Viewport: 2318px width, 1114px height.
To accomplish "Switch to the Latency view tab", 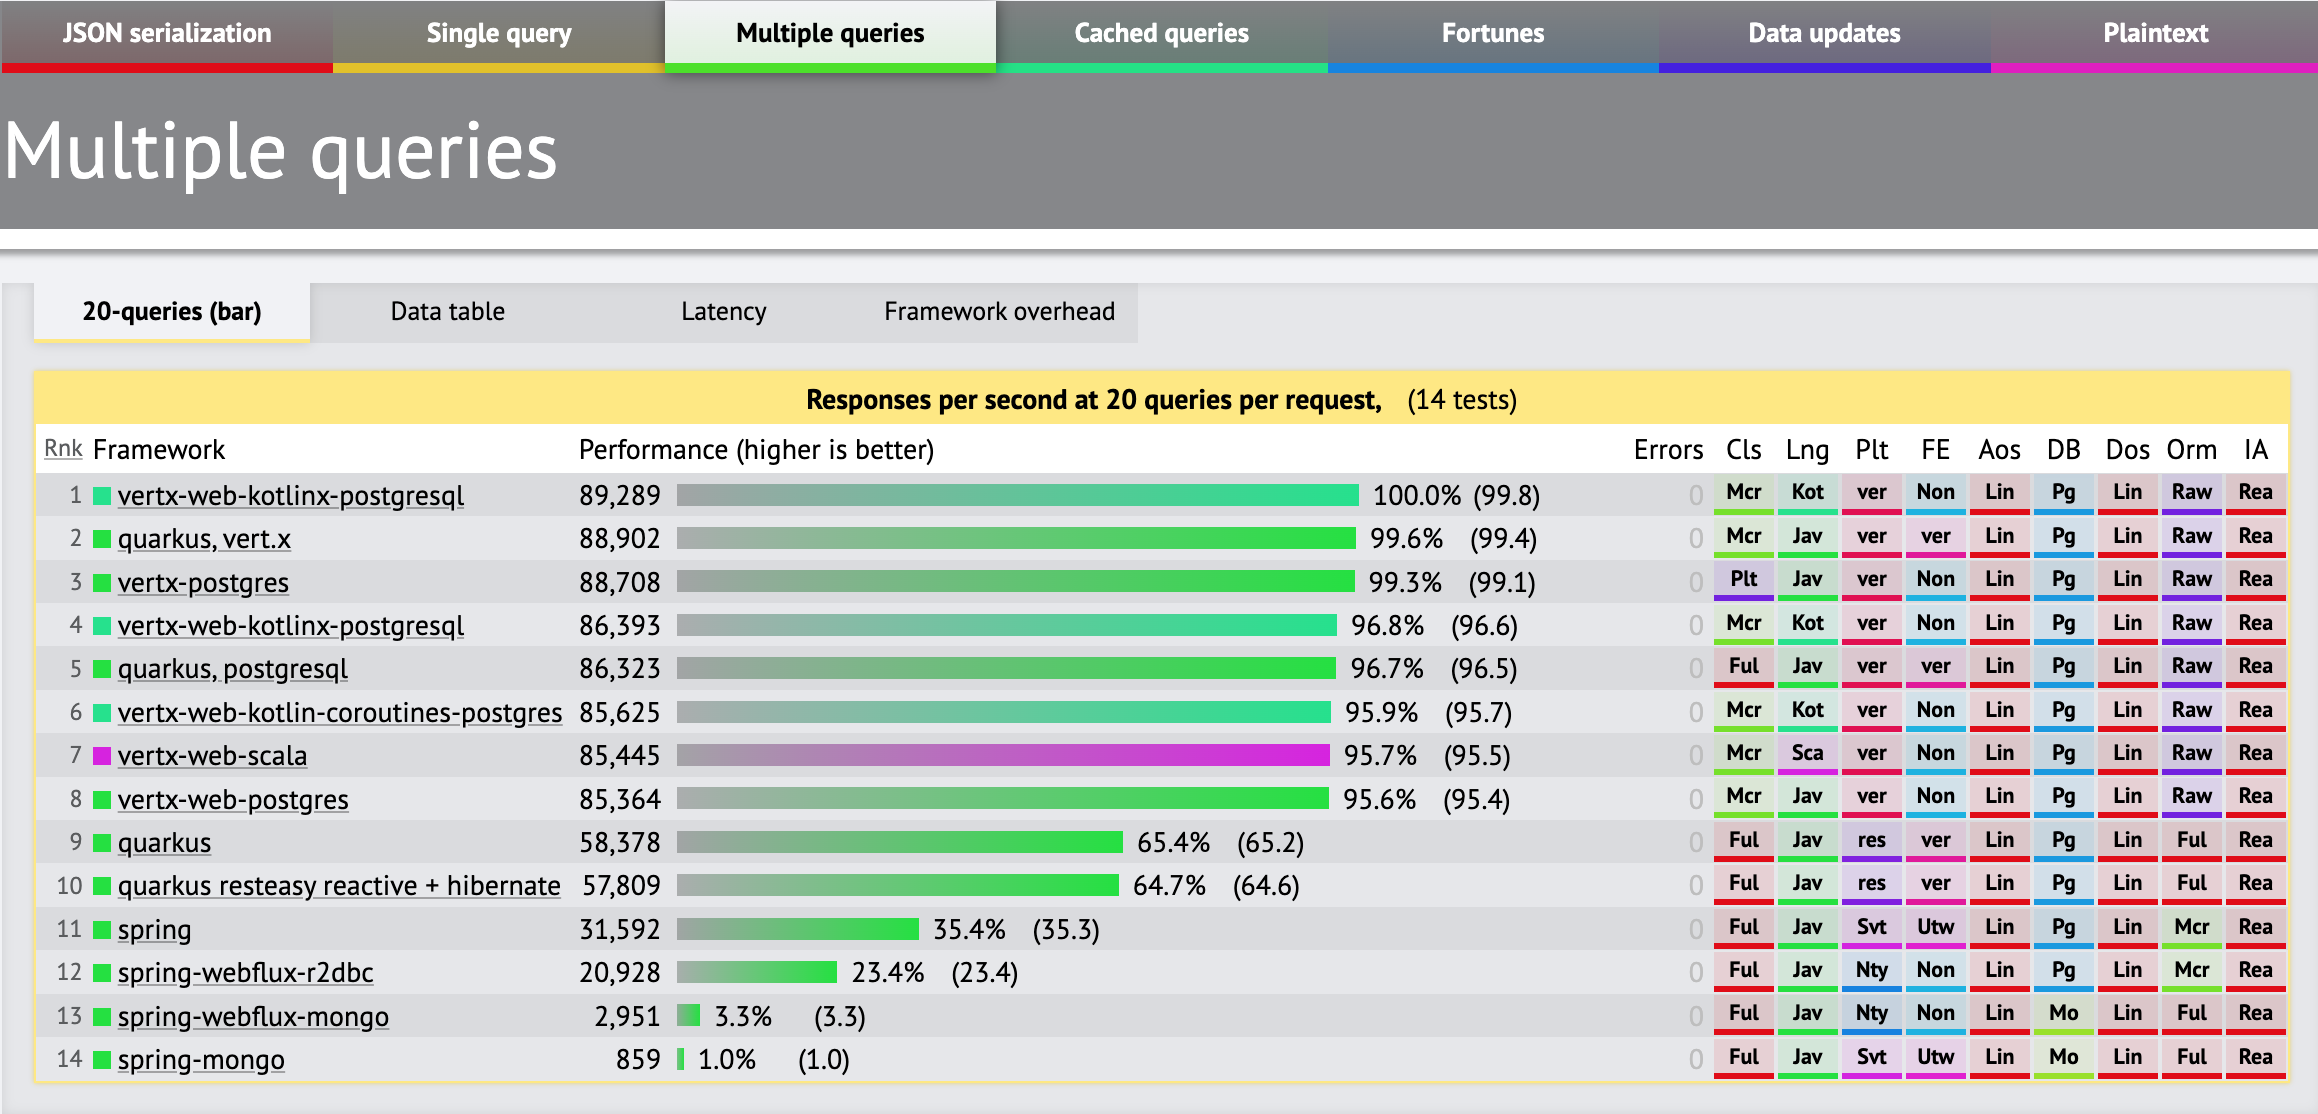I will pos(723,312).
